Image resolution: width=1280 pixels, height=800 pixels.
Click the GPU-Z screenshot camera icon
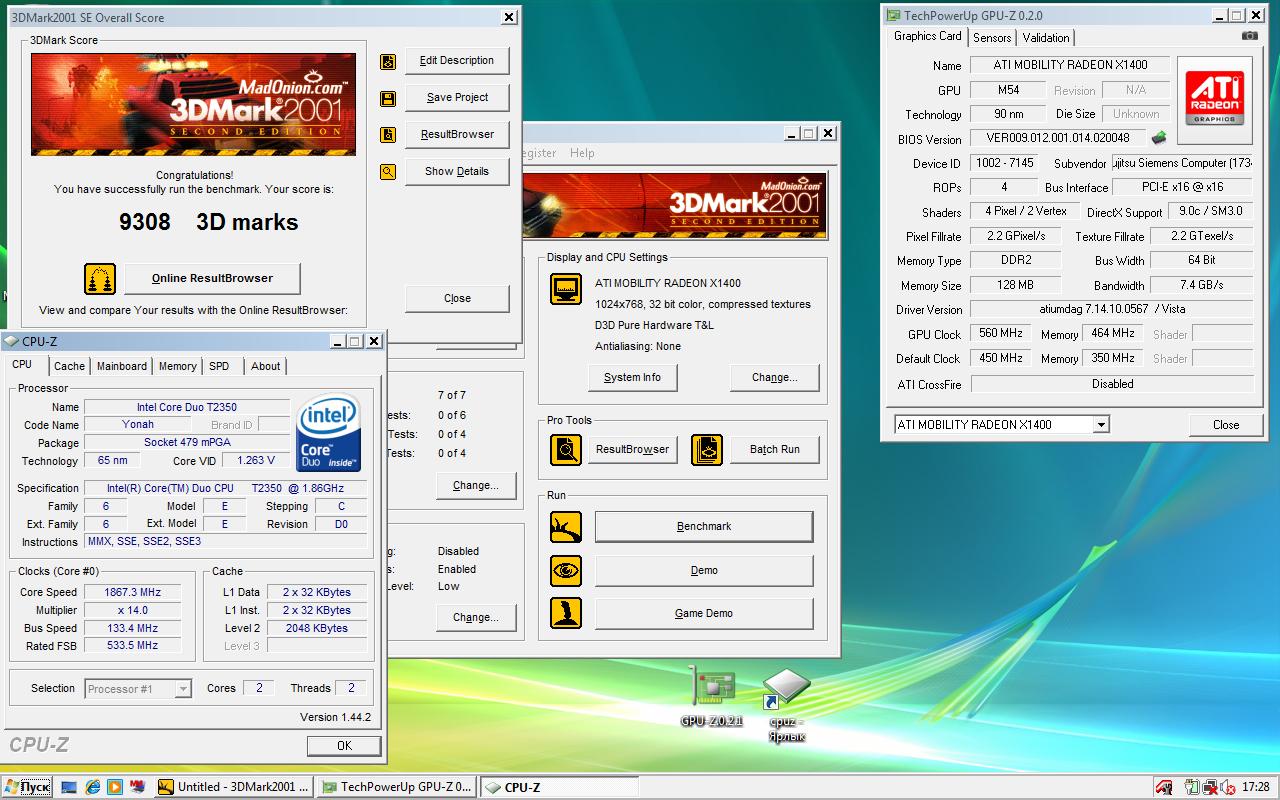pyautogui.click(x=1250, y=36)
